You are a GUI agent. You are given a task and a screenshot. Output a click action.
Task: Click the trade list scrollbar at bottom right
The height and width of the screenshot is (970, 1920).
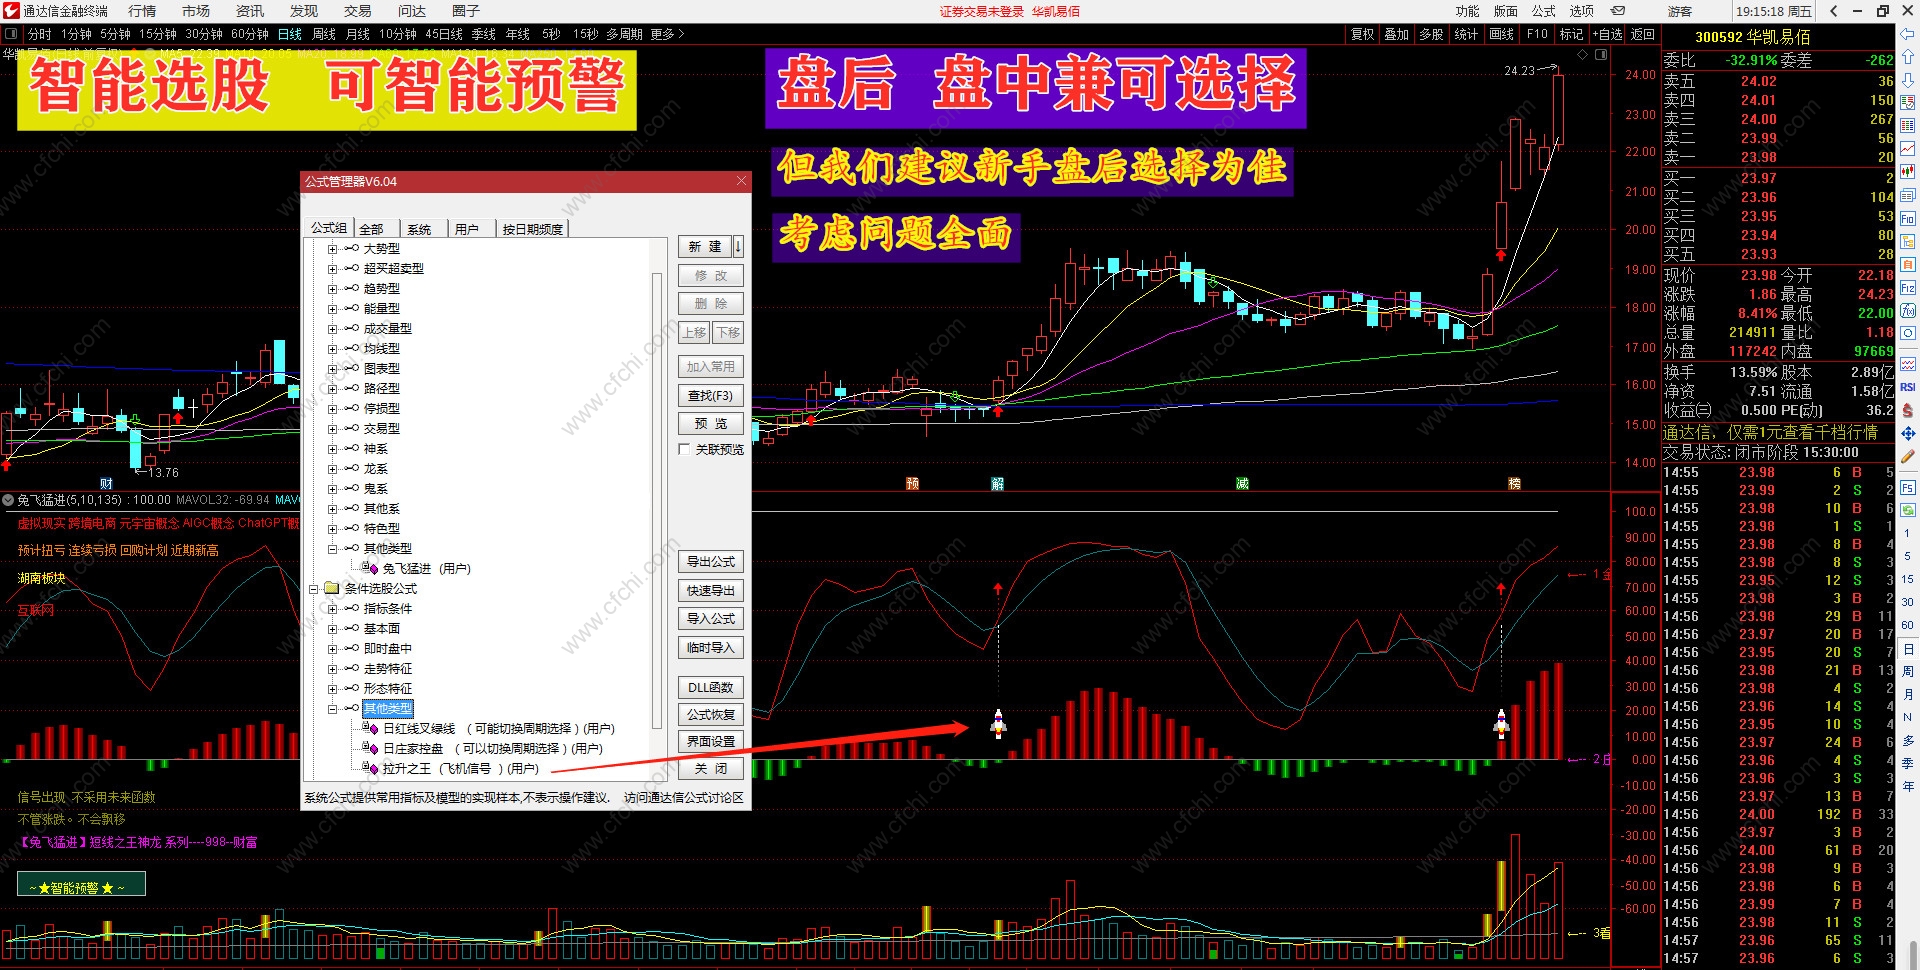pyautogui.click(x=1913, y=955)
